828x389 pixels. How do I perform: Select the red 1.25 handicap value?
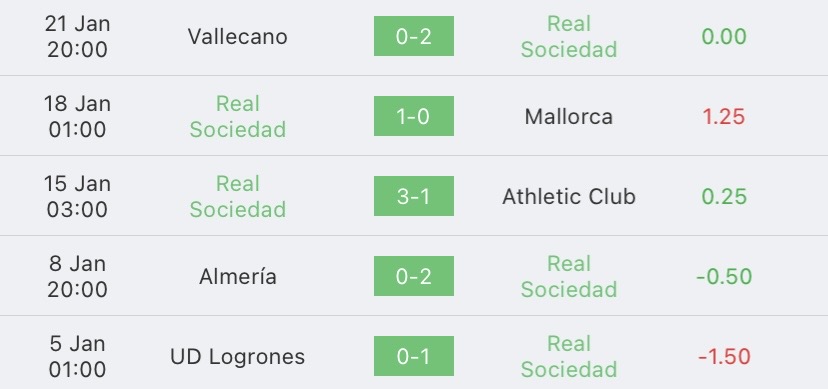click(x=724, y=117)
